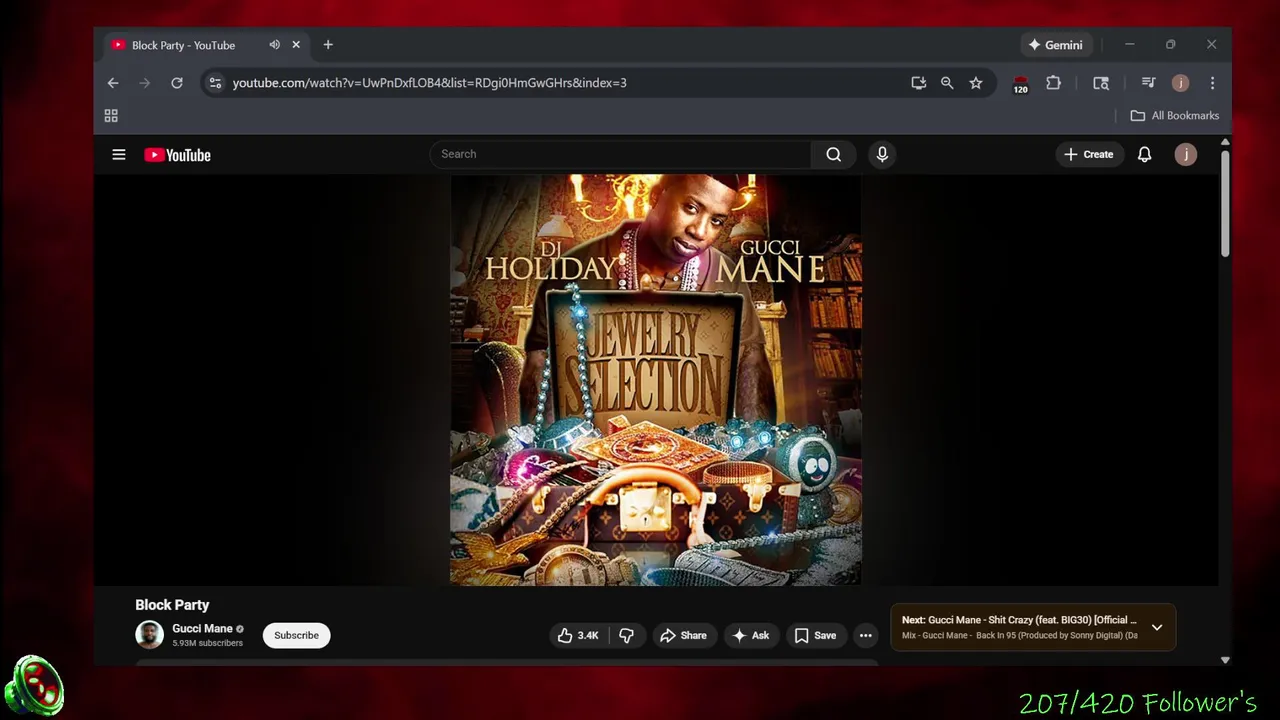The width and height of the screenshot is (1280, 720).
Task: Go to YouTube home via logo
Action: (x=177, y=155)
